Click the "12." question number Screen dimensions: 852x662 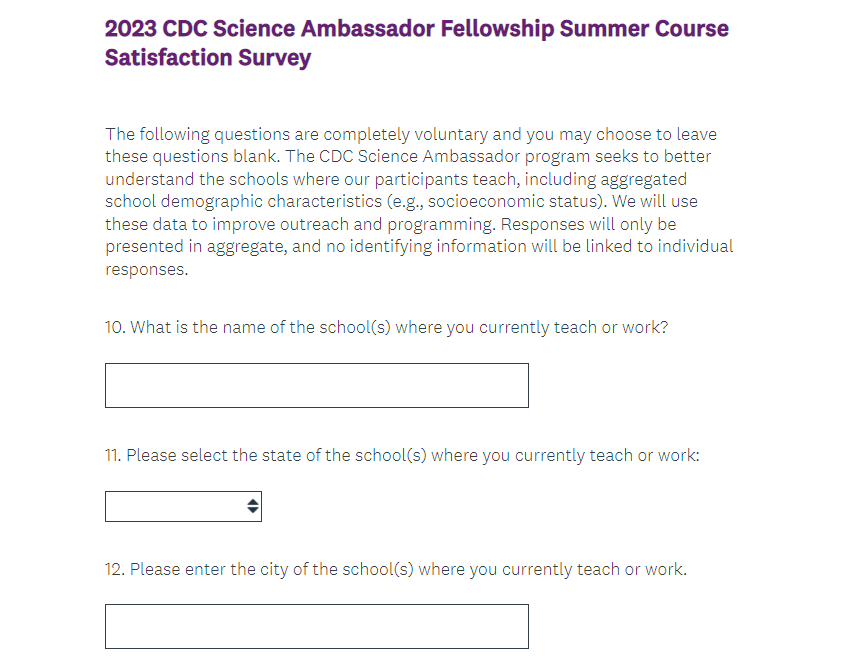[115, 570]
